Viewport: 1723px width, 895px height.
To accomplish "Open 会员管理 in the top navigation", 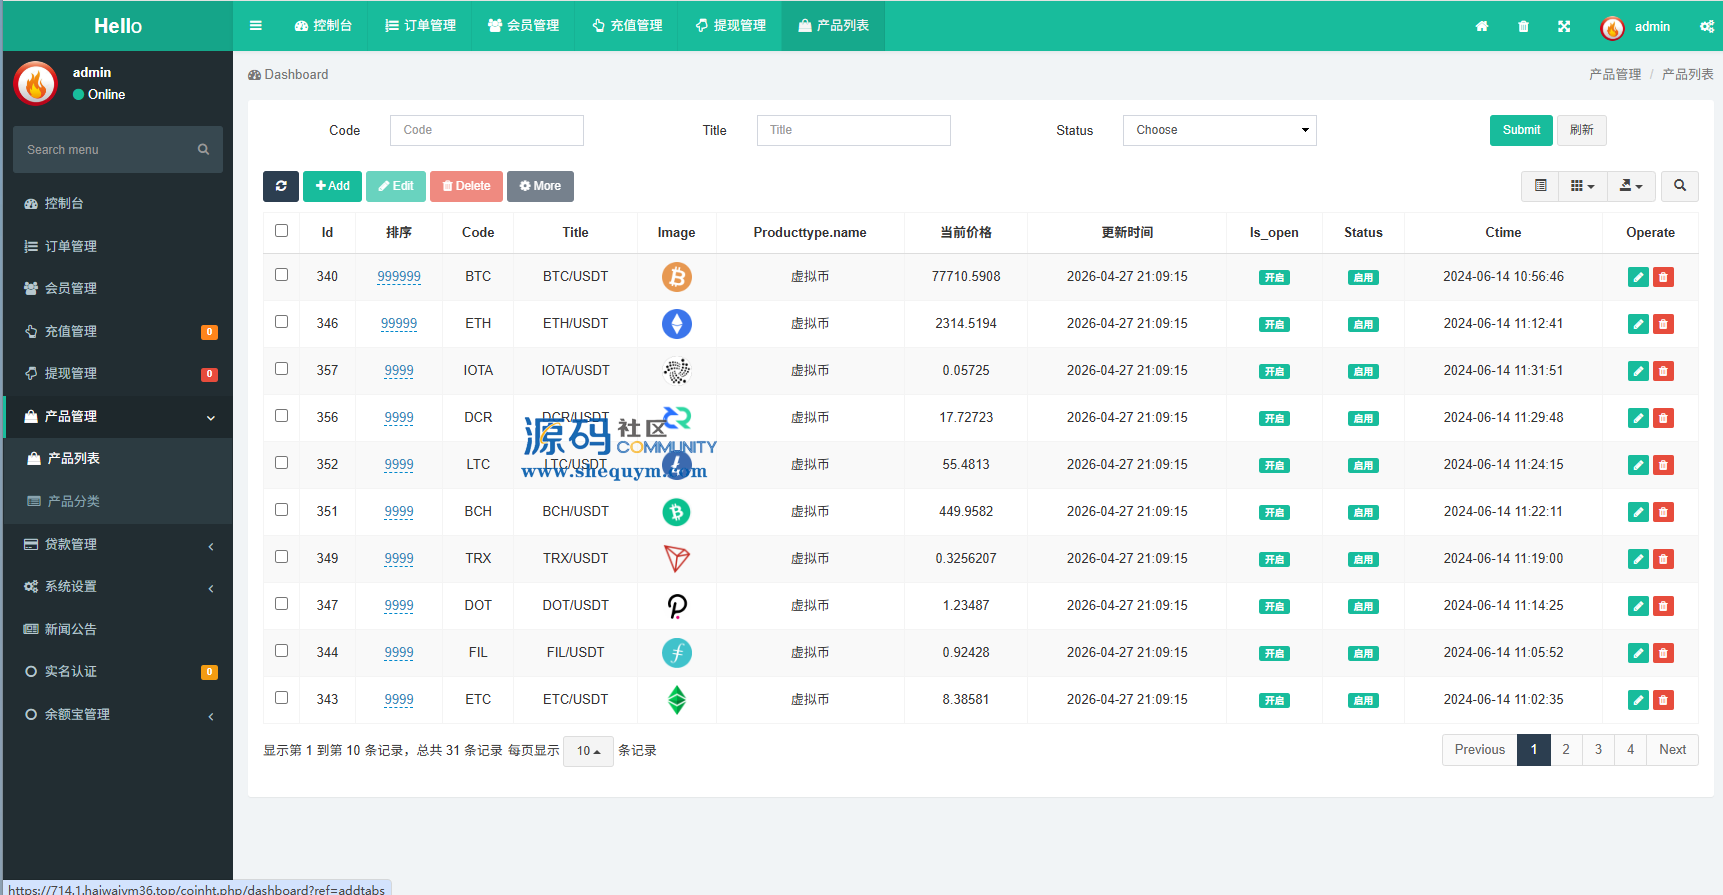I will click(x=523, y=26).
